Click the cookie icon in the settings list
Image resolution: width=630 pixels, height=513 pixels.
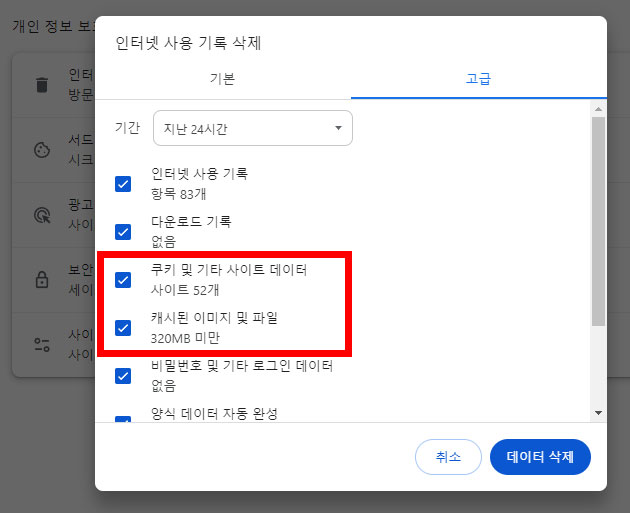click(x=41, y=150)
